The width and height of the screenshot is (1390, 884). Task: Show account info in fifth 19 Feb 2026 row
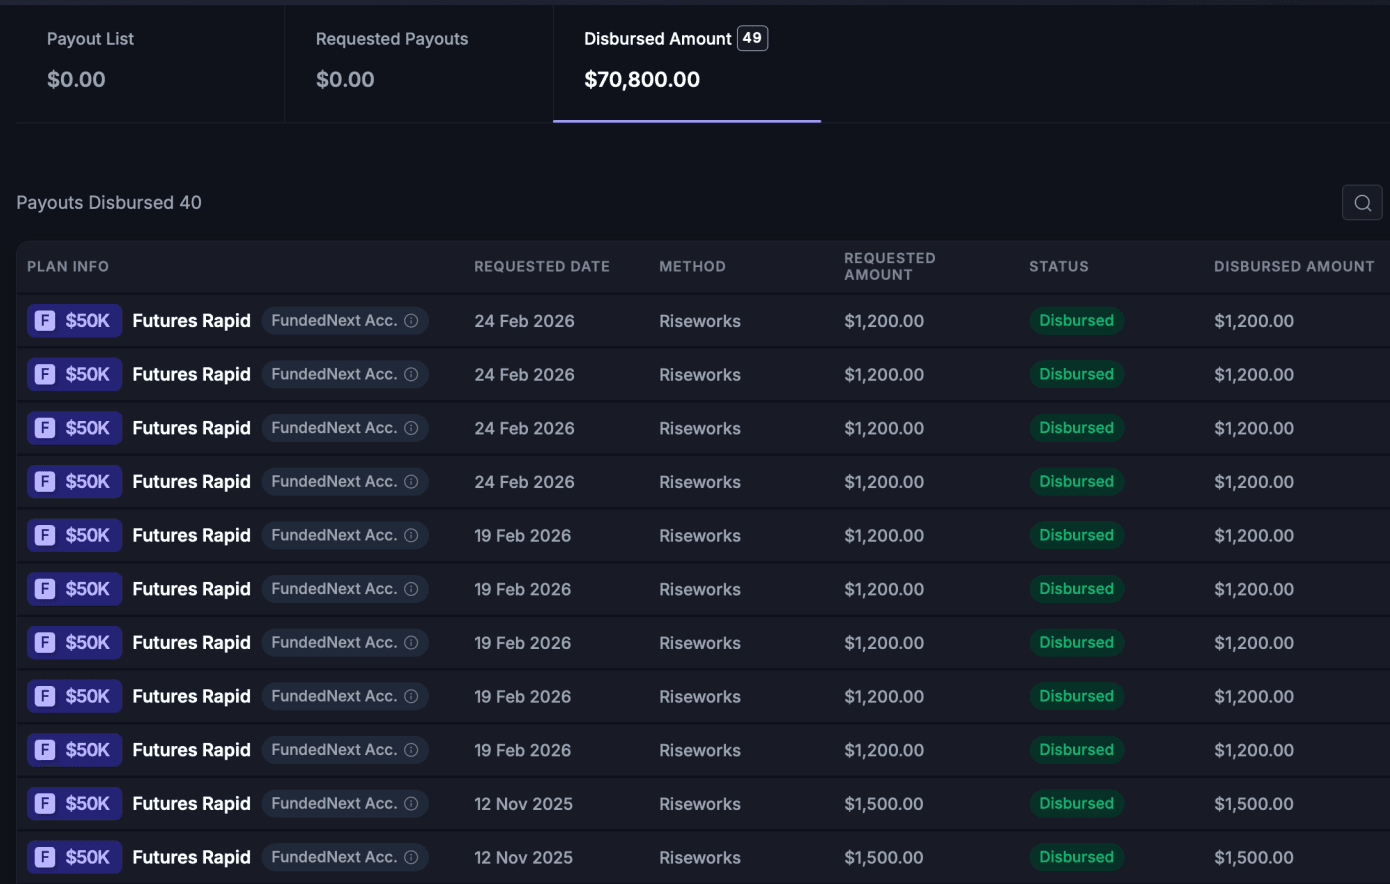pyautogui.click(x=411, y=750)
